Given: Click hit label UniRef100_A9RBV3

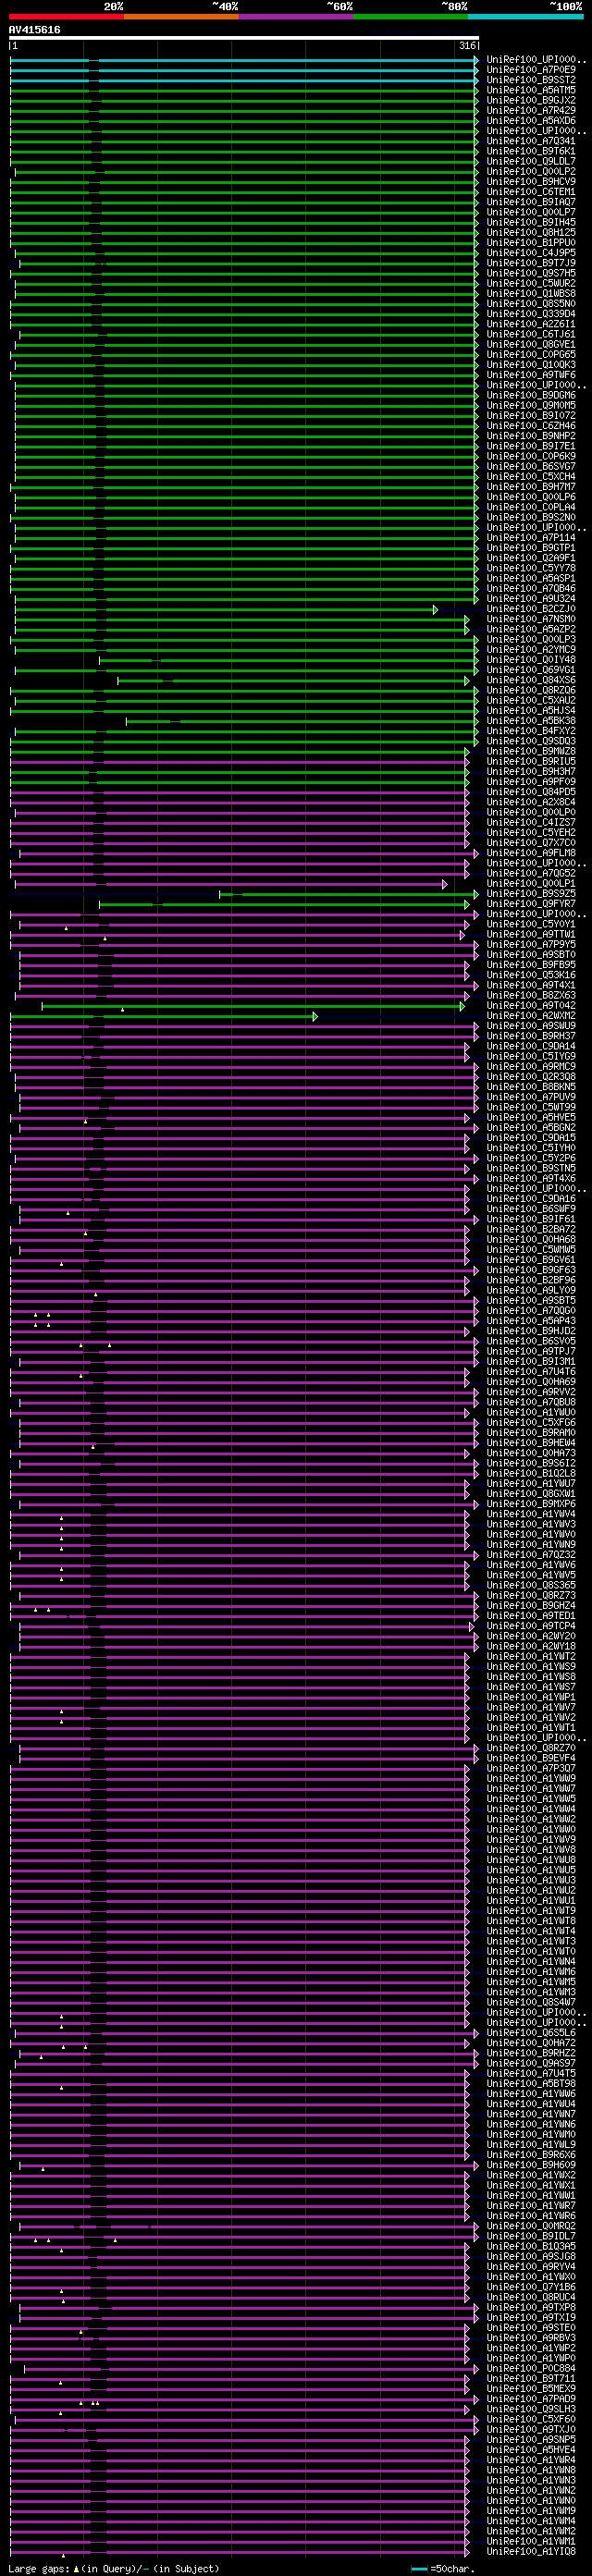Looking at the screenshot, I should tap(531, 2338).
